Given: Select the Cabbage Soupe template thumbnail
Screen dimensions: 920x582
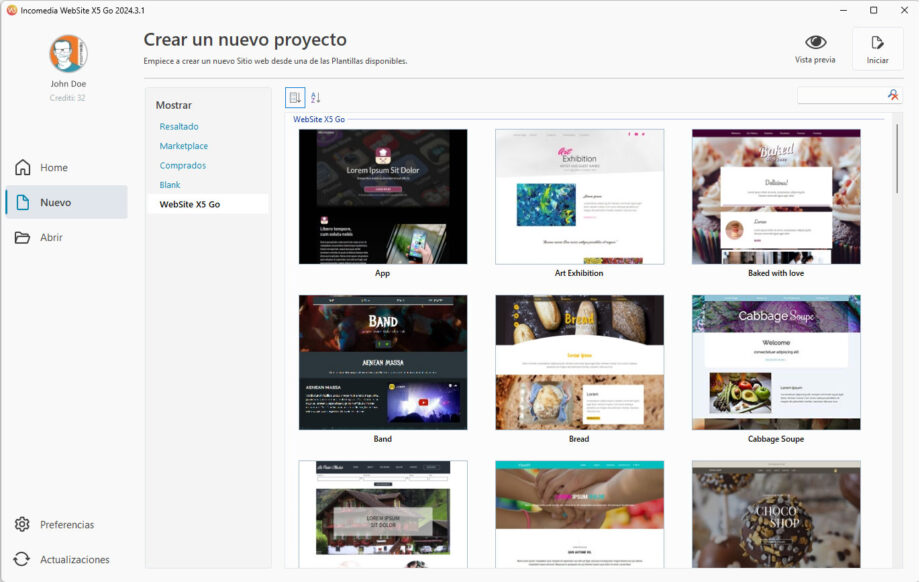Looking at the screenshot, I should tap(776, 362).
